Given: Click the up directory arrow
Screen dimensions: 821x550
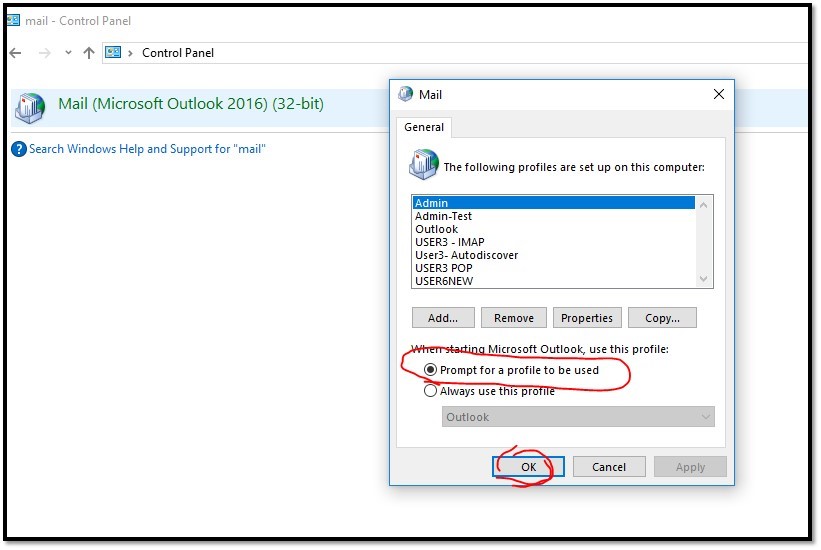Looking at the screenshot, I should click(x=89, y=52).
